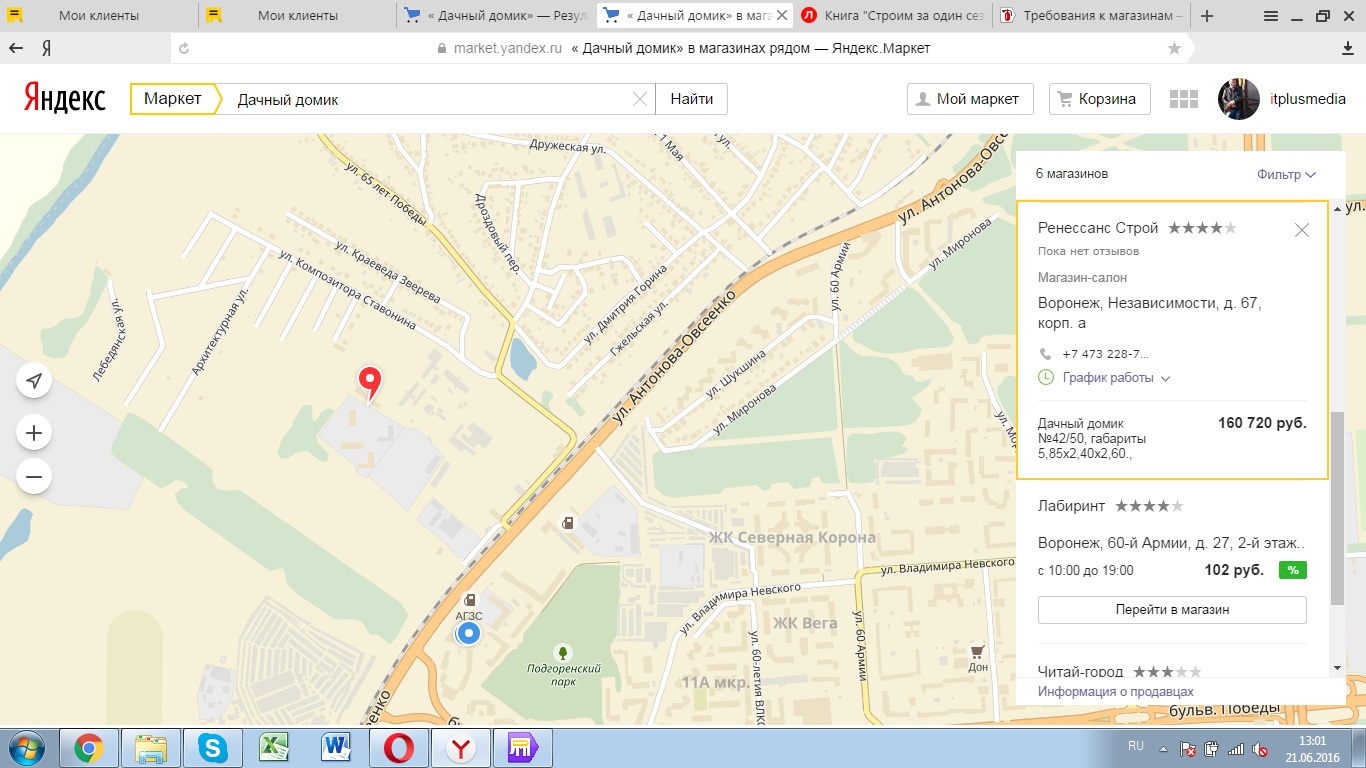Open a new browser tab with plus
This screenshot has width=1366, height=768.
tap(1207, 16)
